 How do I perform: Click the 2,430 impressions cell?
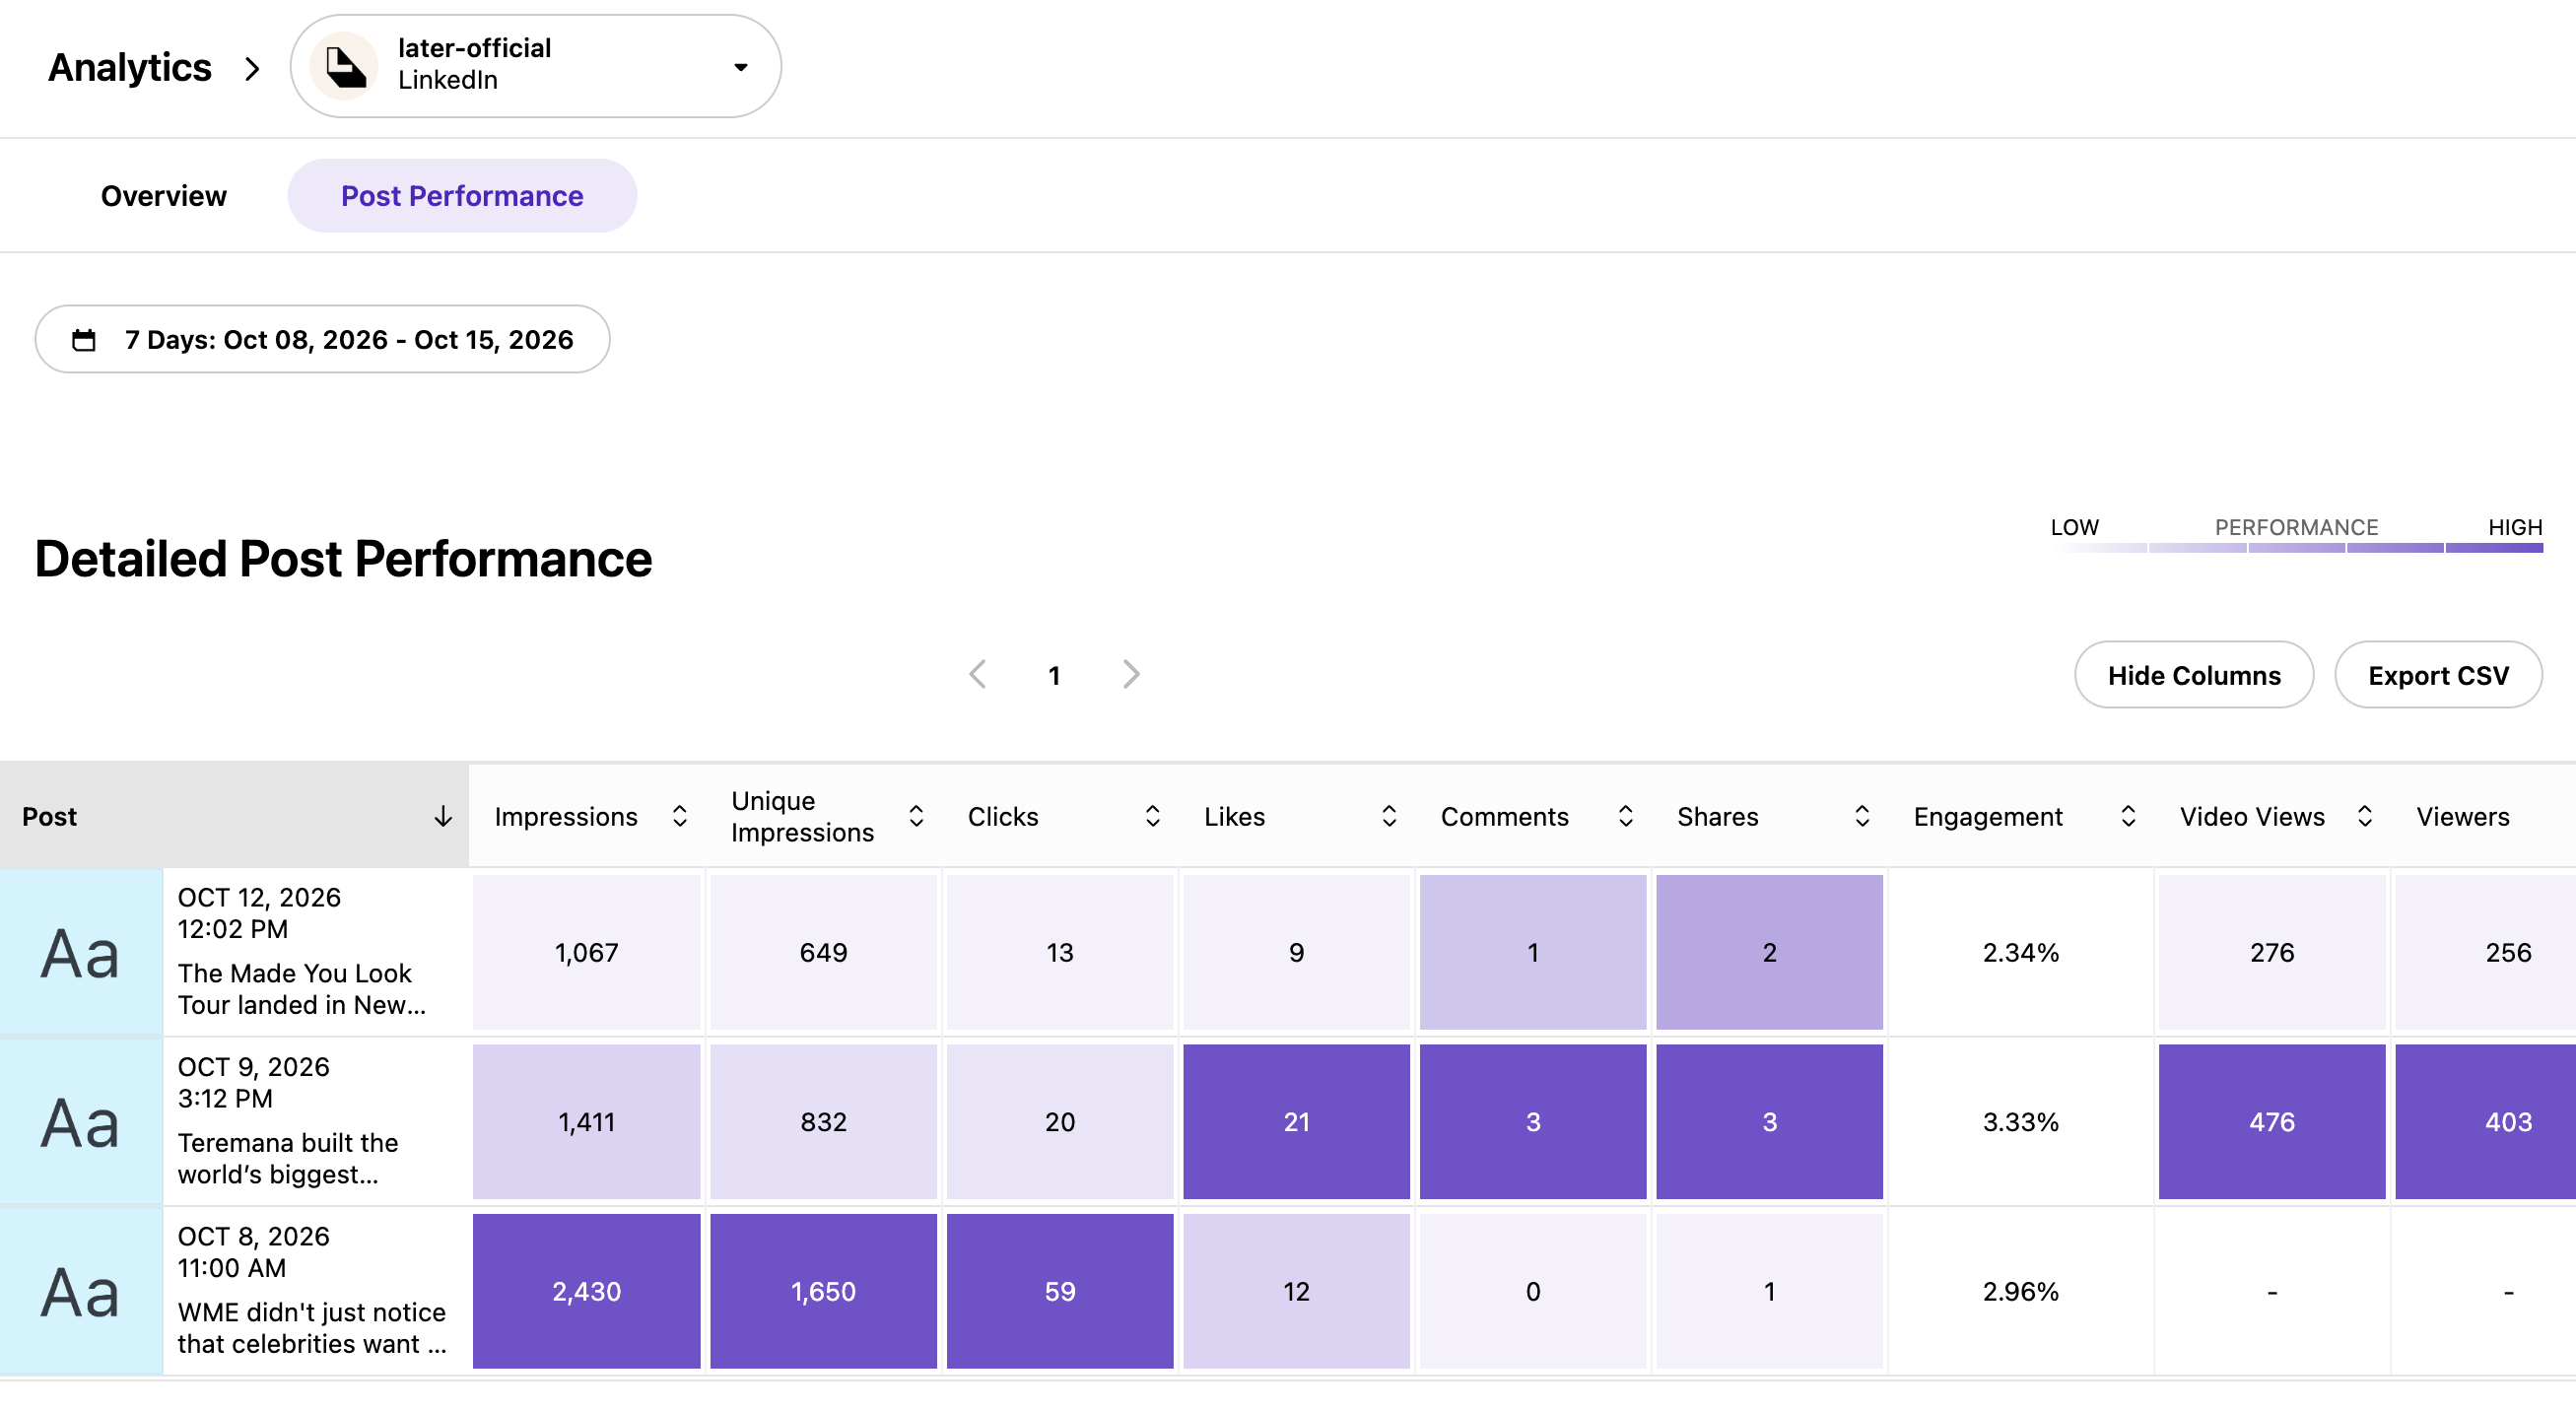click(x=586, y=1291)
